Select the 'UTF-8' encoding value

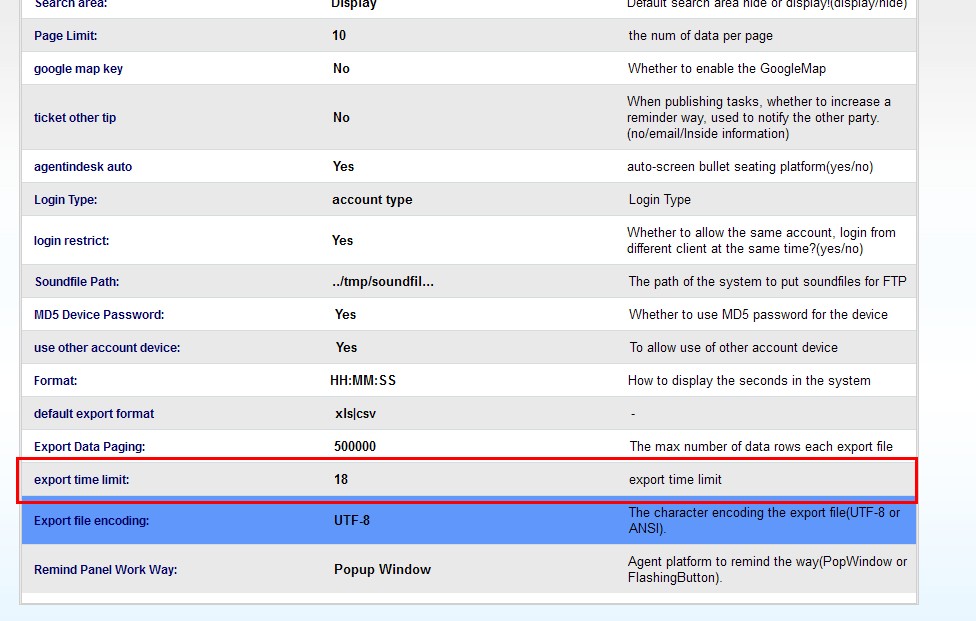tap(352, 521)
